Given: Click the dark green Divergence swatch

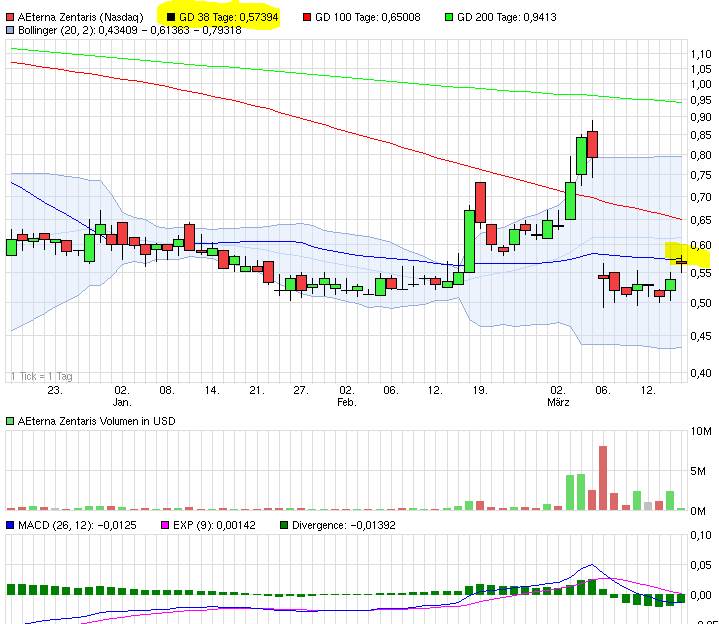Looking at the screenshot, I should pos(284,525).
